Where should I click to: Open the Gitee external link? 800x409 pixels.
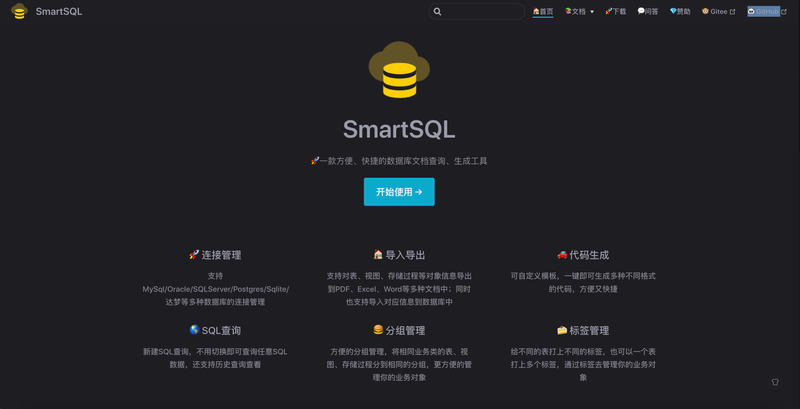pyautogui.click(x=718, y=11)
